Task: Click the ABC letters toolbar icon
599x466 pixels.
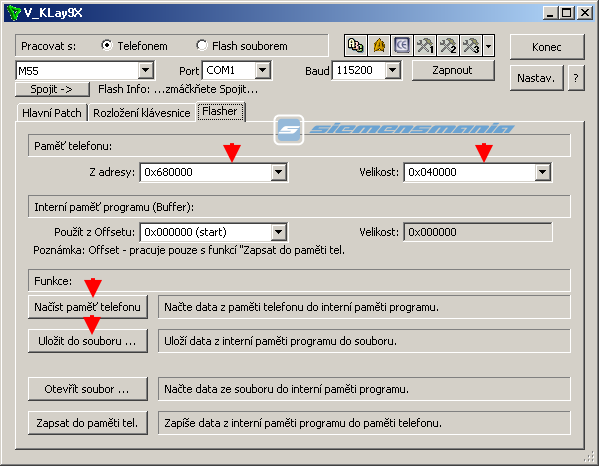Action: [356, 46]
